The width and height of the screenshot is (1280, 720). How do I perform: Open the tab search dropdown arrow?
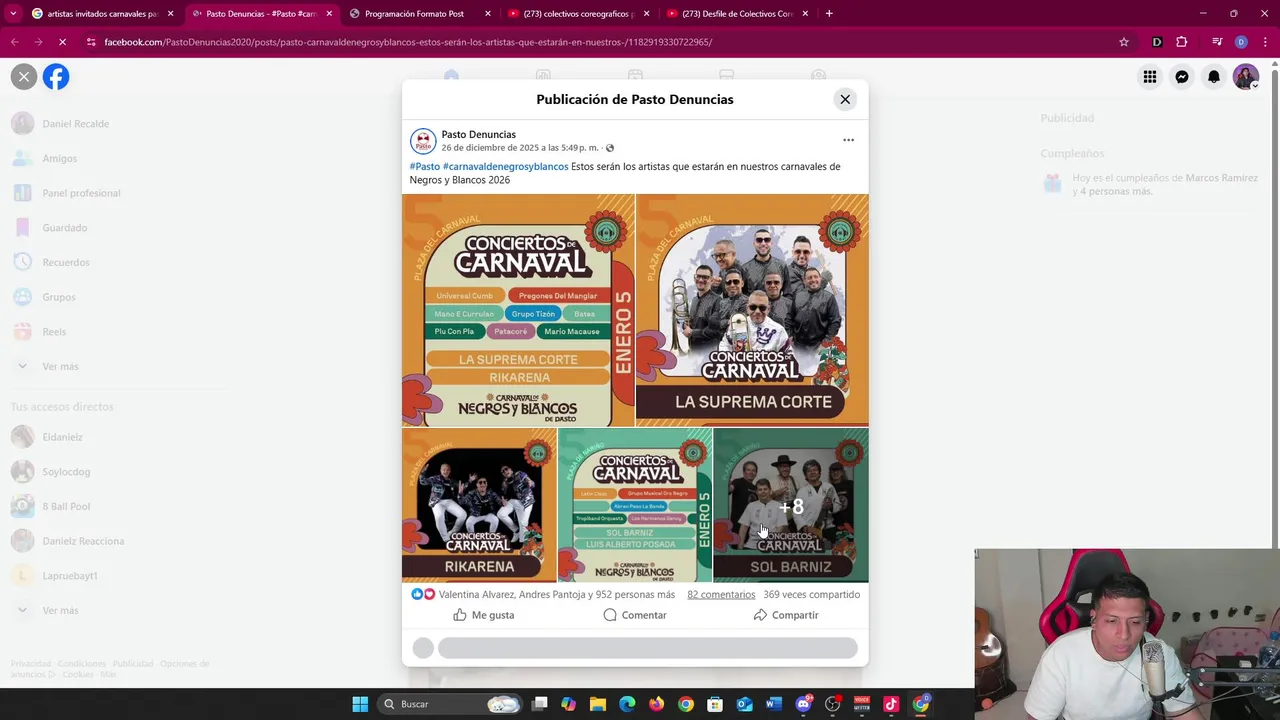(x=13, y=14)
